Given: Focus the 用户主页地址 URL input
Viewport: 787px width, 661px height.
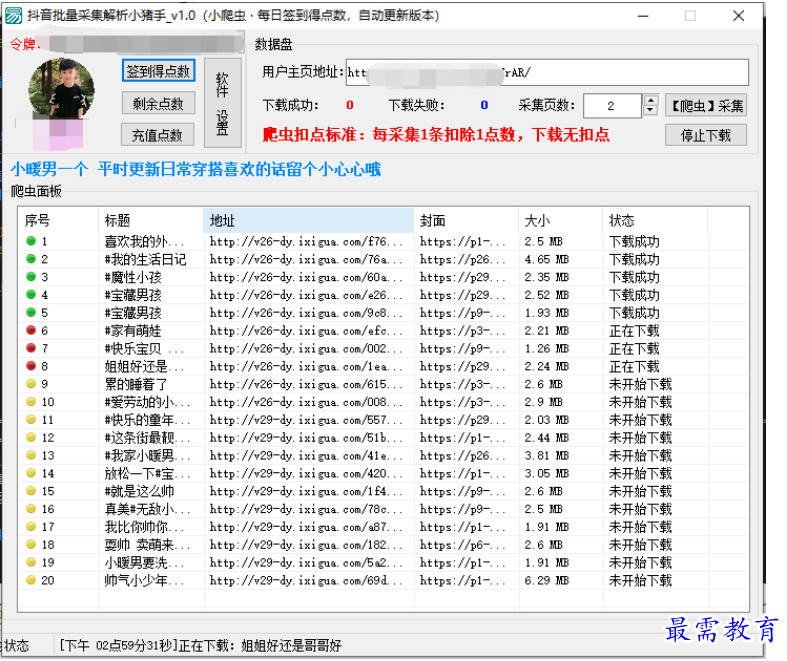Looking at the screenshot, I should click(547, 72).
